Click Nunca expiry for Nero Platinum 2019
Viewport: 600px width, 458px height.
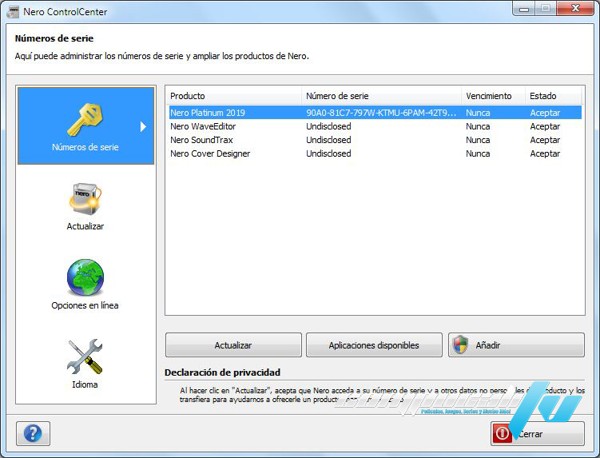pos(478,113)
